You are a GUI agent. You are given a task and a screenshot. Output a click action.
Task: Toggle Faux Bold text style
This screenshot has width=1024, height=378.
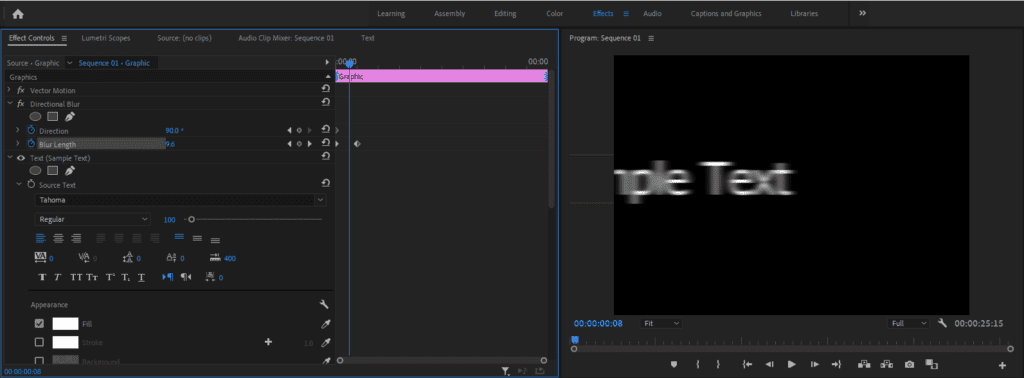click(42, 277)
